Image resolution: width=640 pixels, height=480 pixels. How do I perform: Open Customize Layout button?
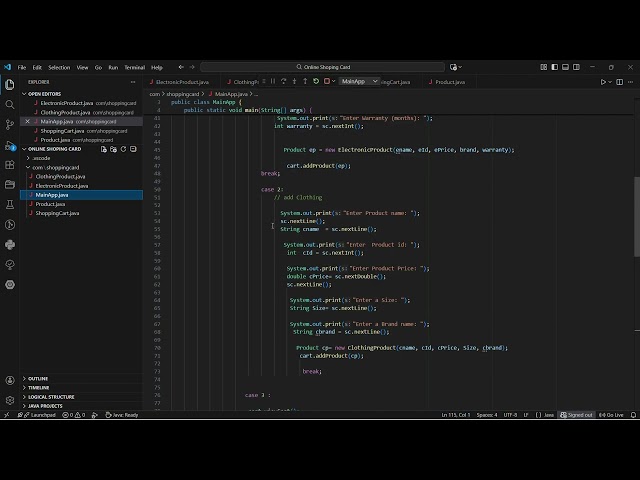click(544, 67)
